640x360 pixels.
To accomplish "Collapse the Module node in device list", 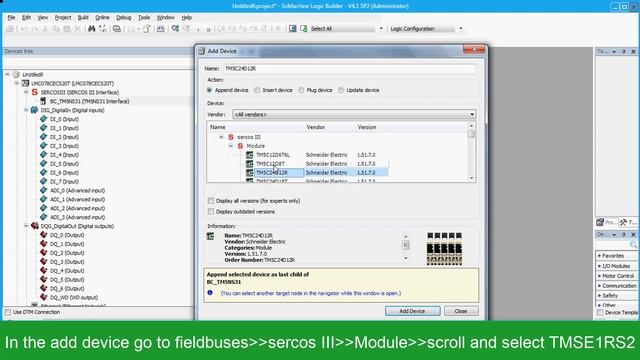I will [231, 146].
